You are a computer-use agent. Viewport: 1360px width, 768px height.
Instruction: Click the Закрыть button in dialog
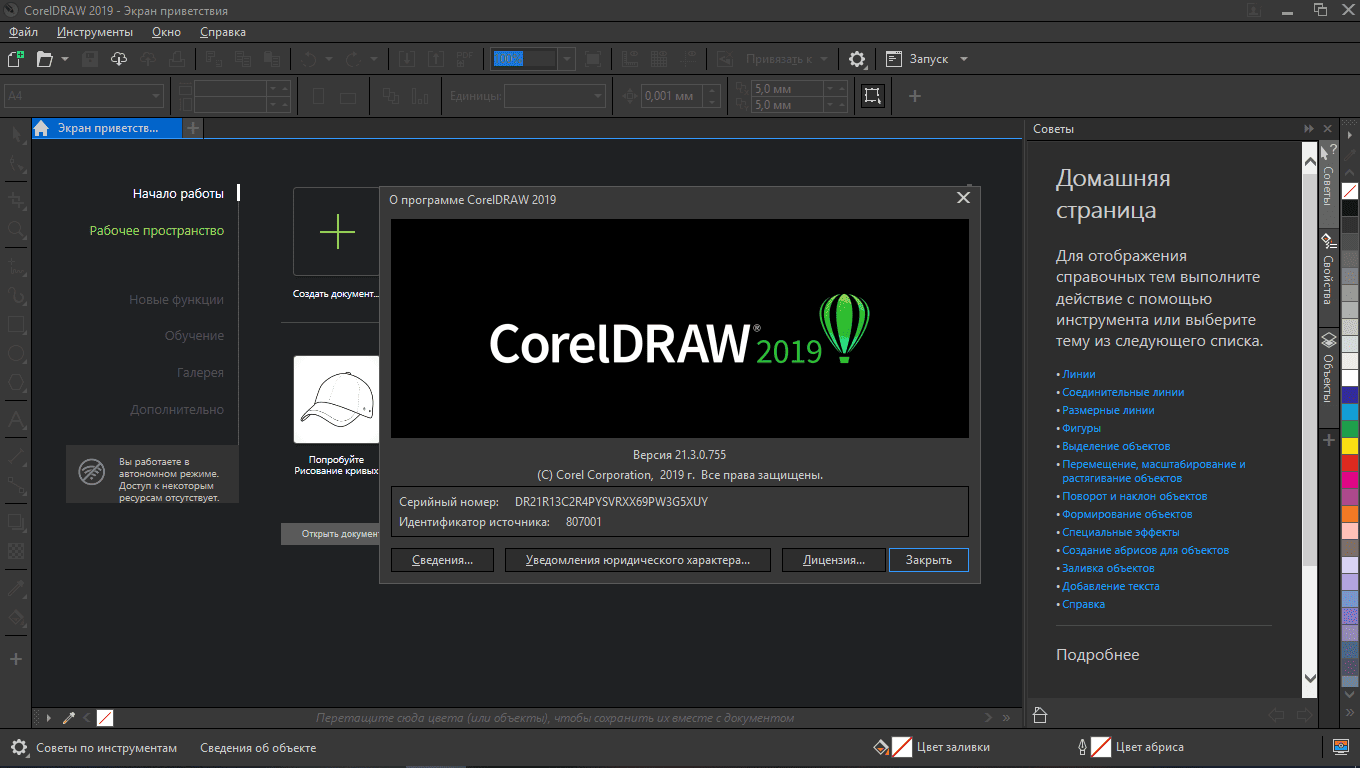929,560
